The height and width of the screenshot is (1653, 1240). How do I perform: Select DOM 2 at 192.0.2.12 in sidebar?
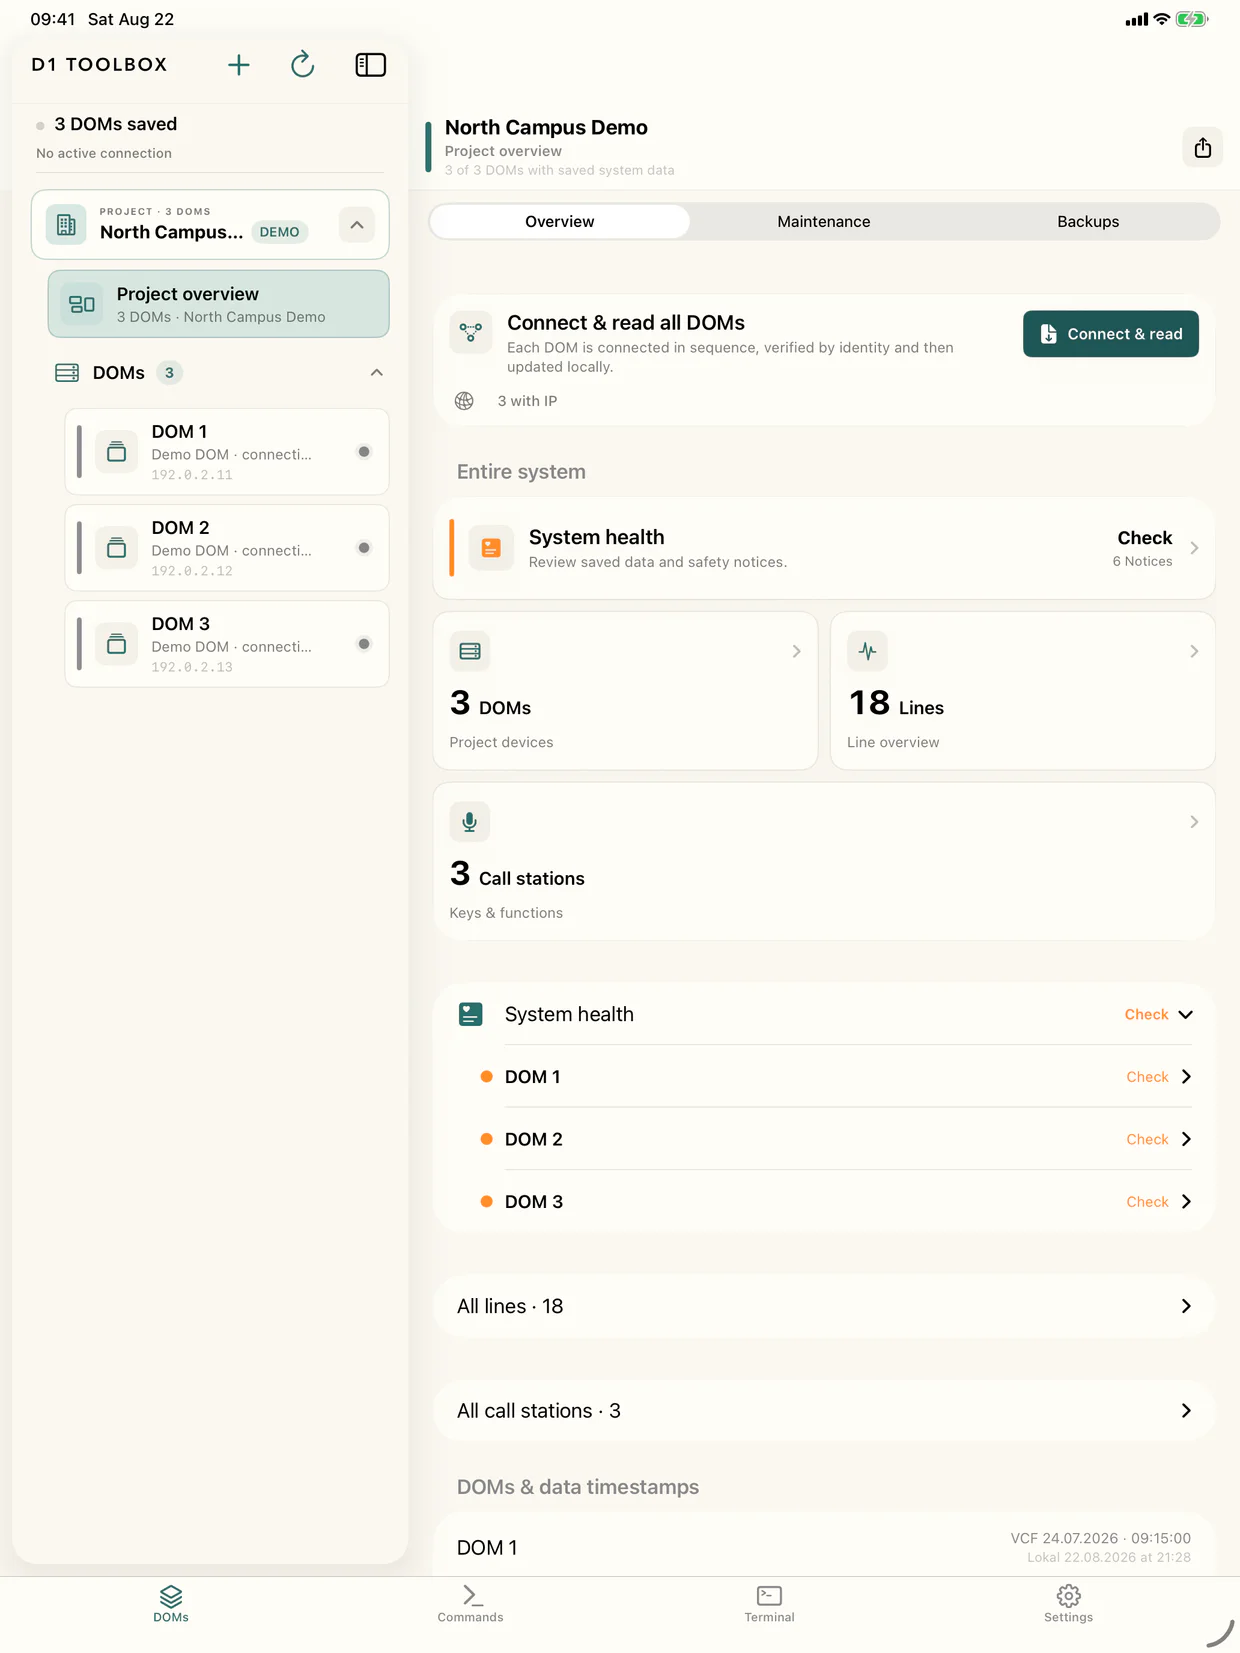coord(227,548)
